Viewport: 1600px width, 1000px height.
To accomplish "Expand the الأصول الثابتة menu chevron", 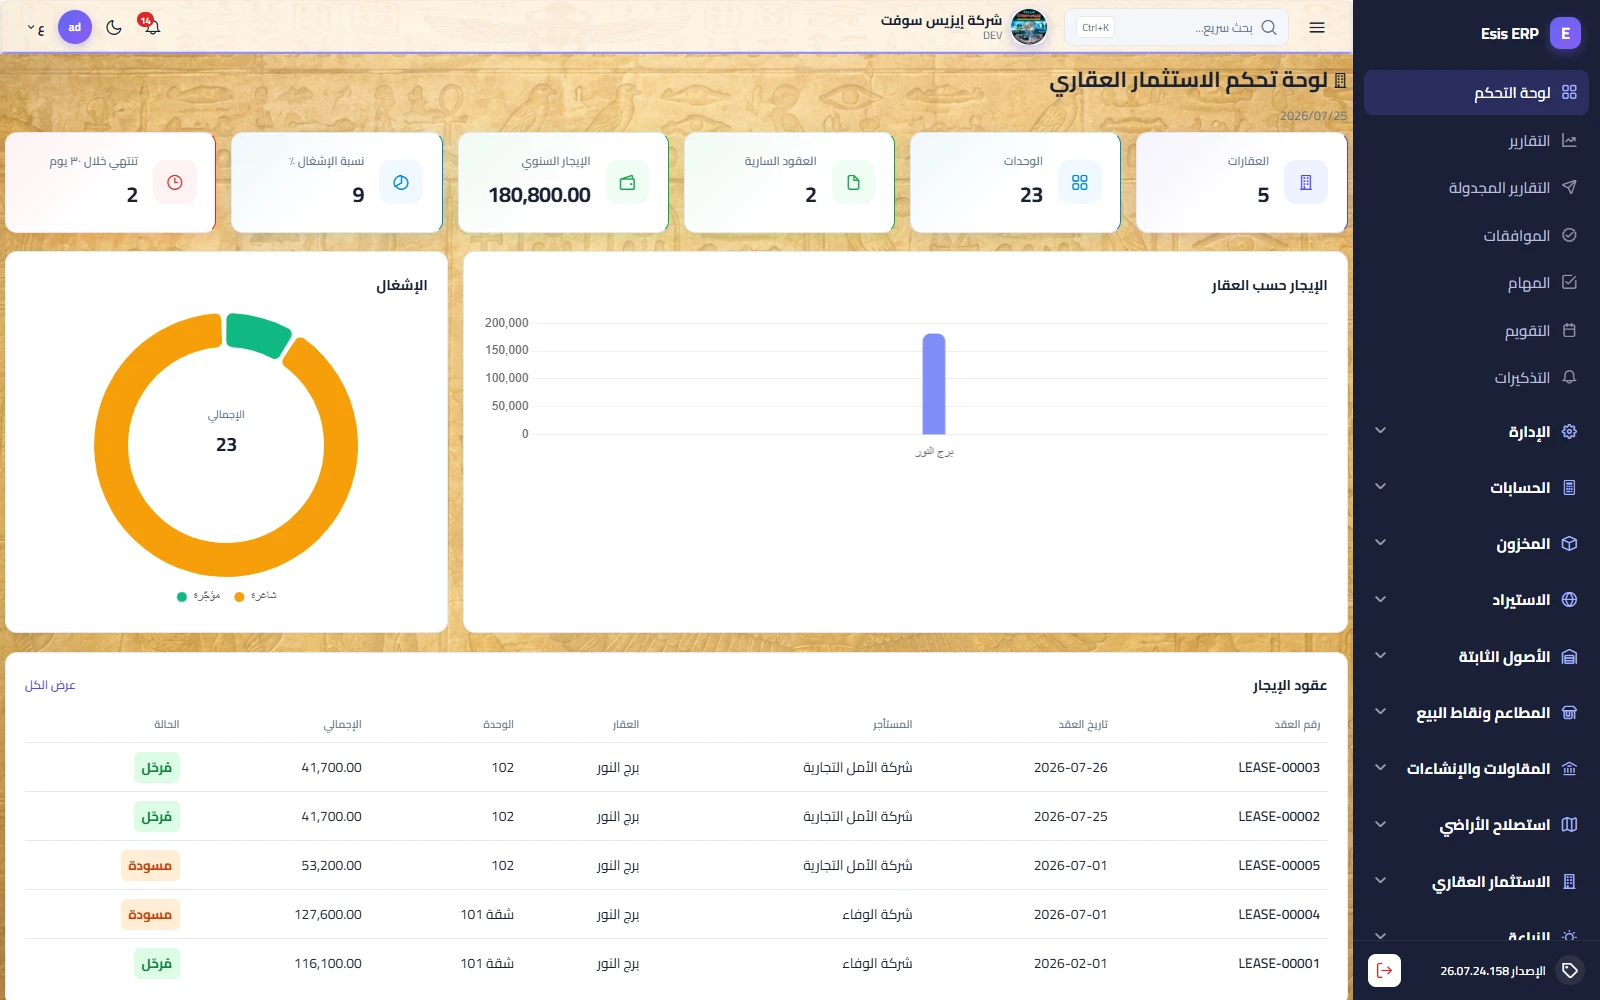I will (x=1380, y=656).
